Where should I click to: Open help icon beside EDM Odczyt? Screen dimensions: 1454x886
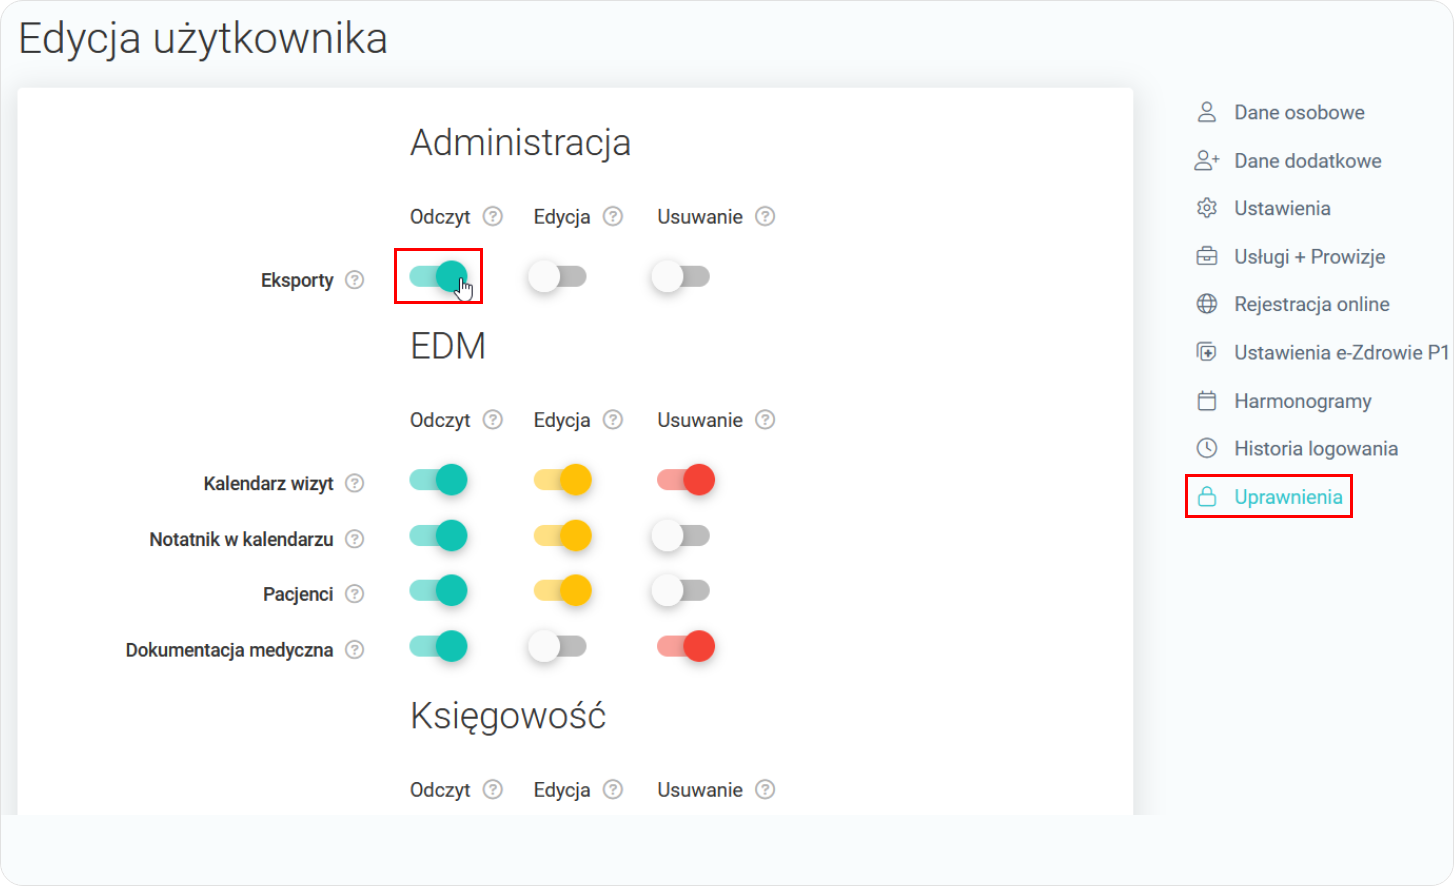tap(493, 420)
